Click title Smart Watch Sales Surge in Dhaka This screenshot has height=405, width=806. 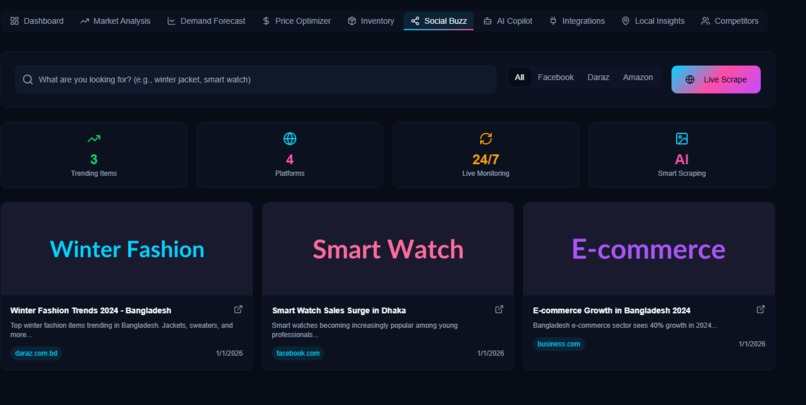pyautogui.click(x=339, y=310)
